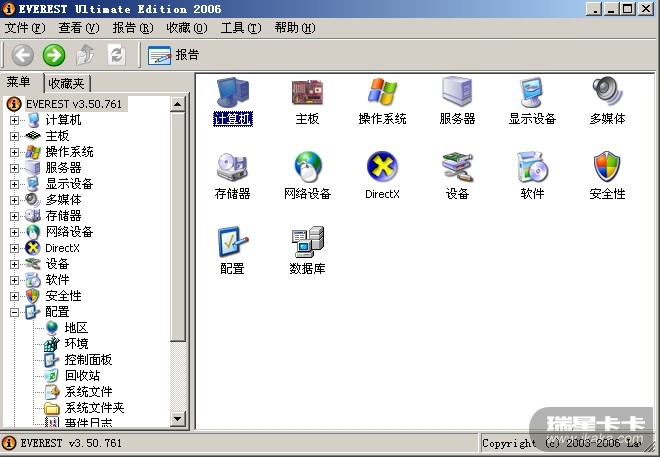660x457 pixels.
Task: Select 存储器 label in the tree
Action: (x=63, y=216)
